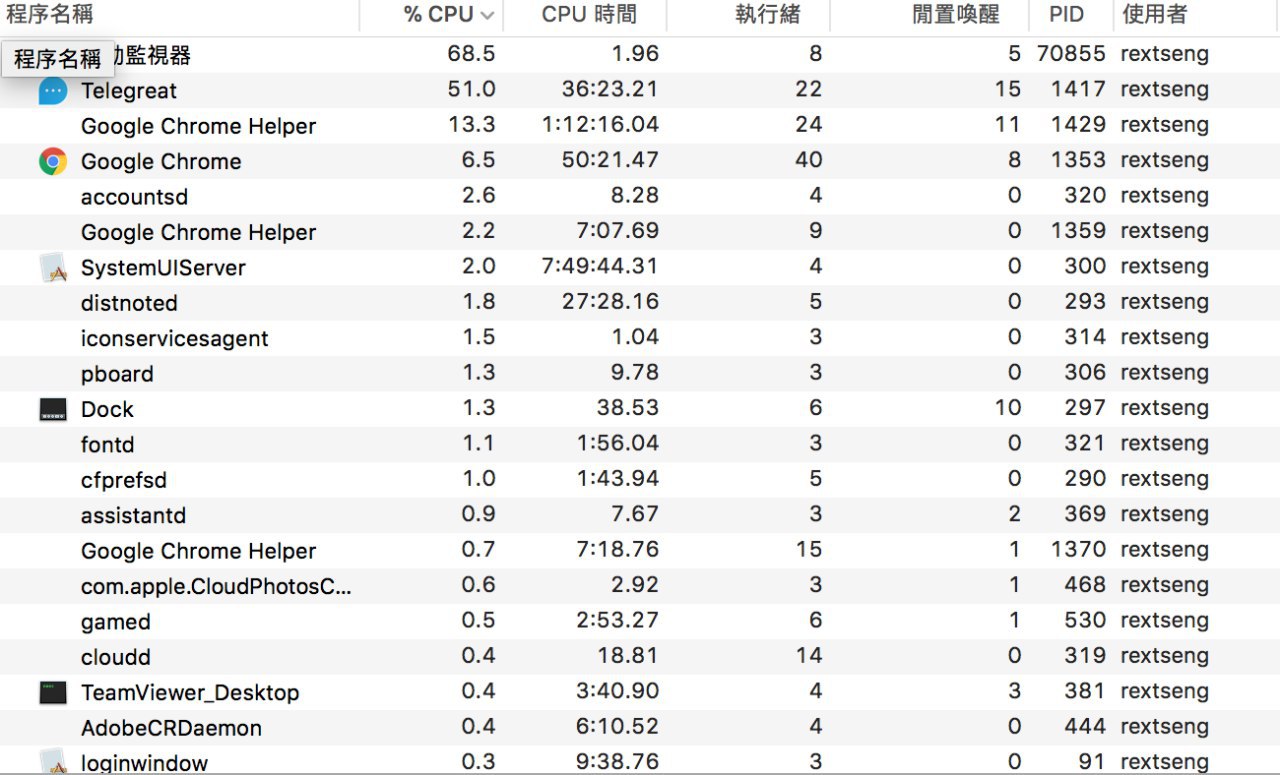Select the com.apple.CloudPhotosC... process row

(x=640, y=586)
